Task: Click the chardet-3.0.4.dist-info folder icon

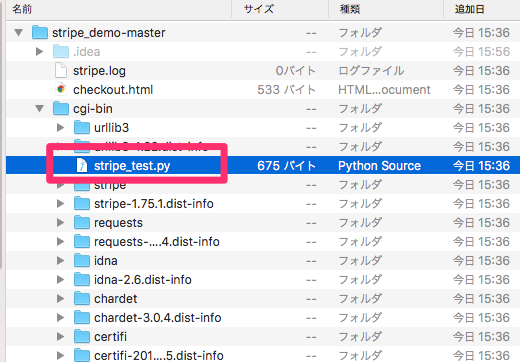Action: [82, 317]
